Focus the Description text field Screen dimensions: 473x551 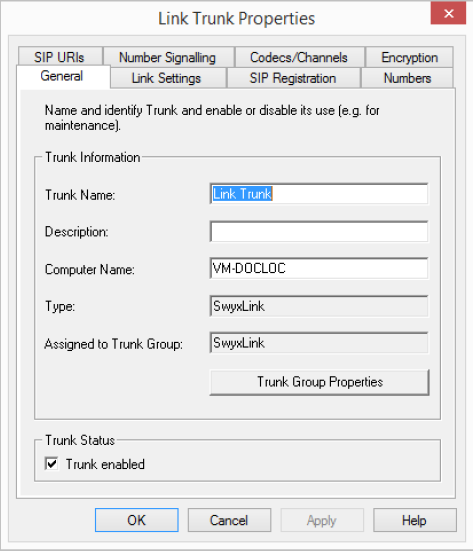coord(319,231)
